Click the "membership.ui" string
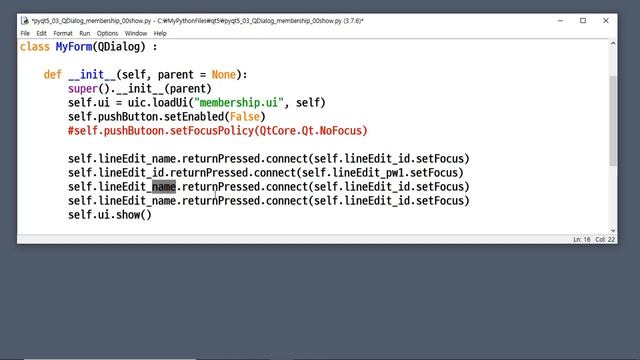Image resolution: width=640 pixels, height=360 pixels. (239, 103)
